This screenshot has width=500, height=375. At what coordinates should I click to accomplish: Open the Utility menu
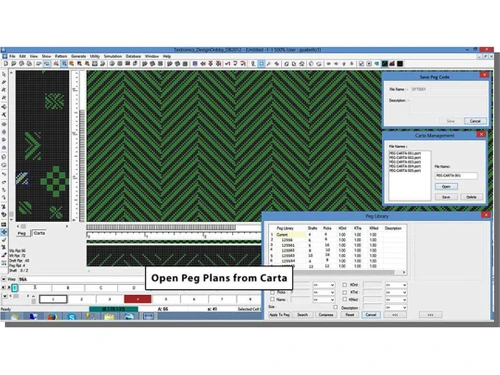click(x=95, y=56)
